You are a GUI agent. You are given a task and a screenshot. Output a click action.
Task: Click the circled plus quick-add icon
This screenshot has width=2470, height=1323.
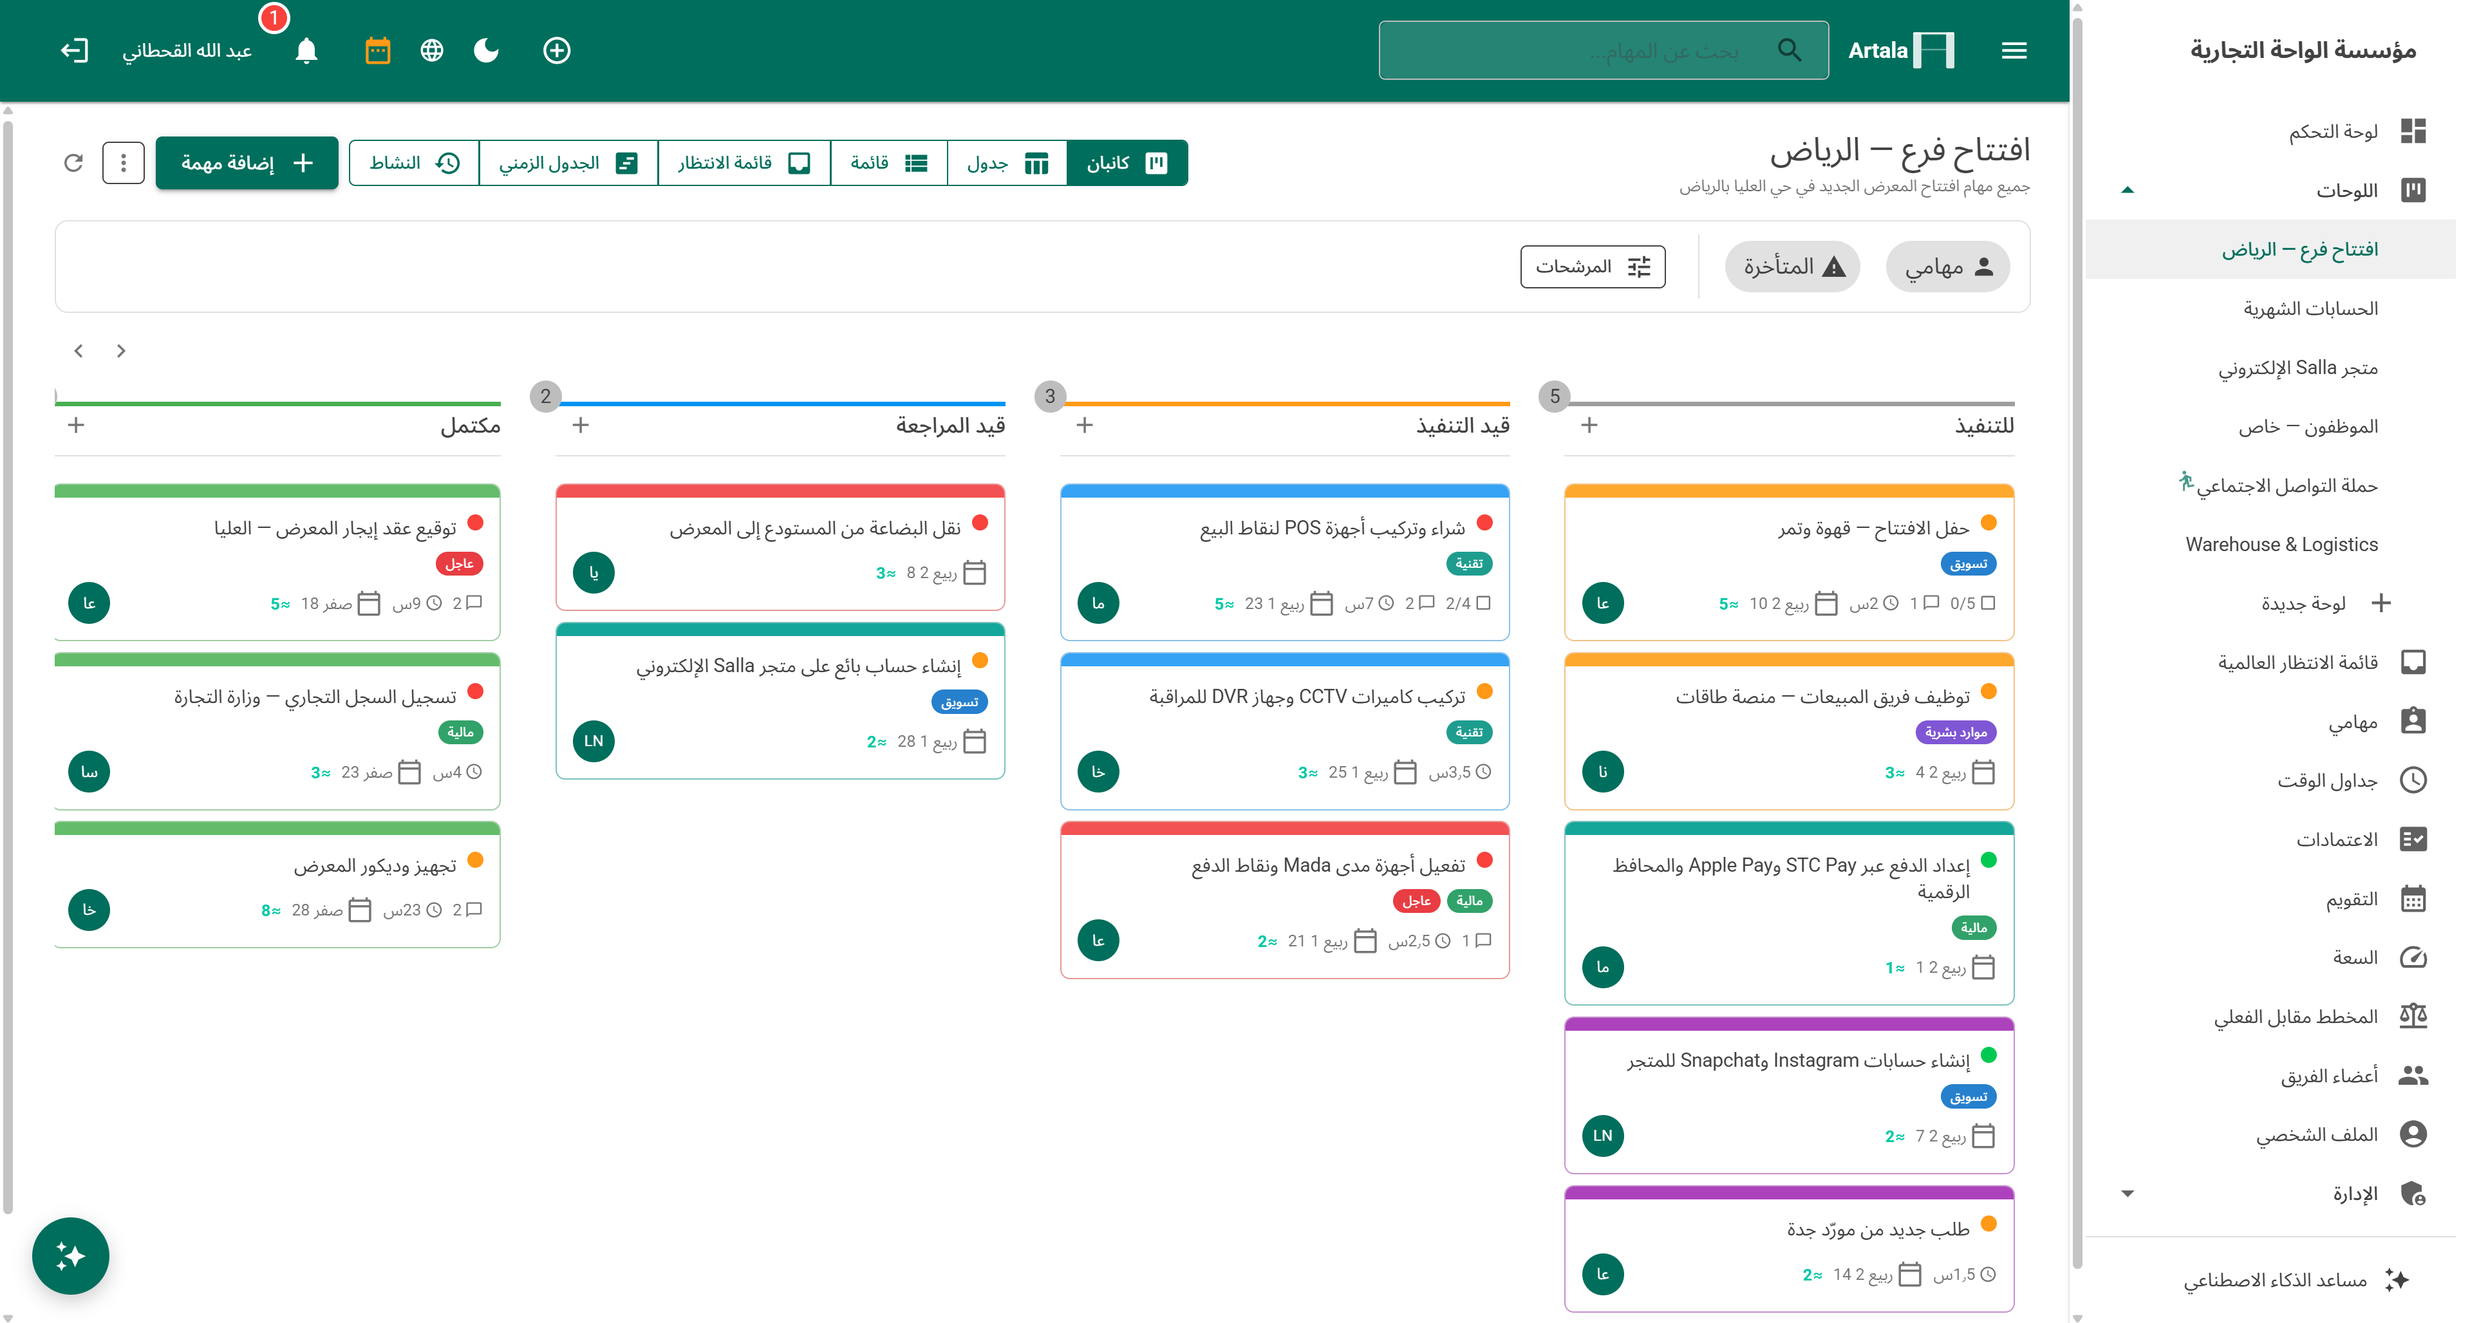[556, 50]
